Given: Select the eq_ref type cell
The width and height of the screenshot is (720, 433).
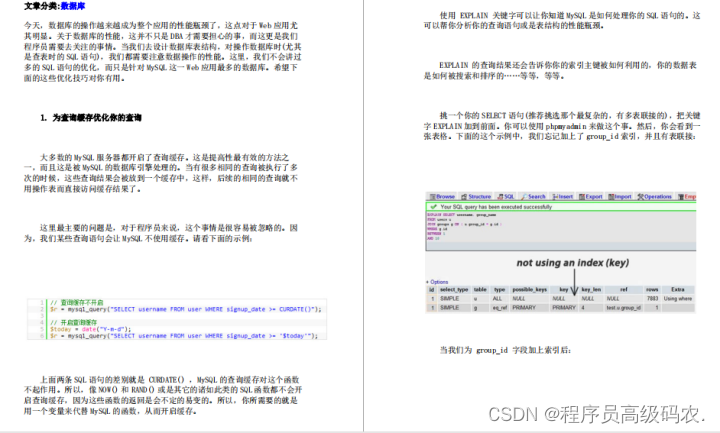Looking at the screenshot, I should (x=500, y=308).
